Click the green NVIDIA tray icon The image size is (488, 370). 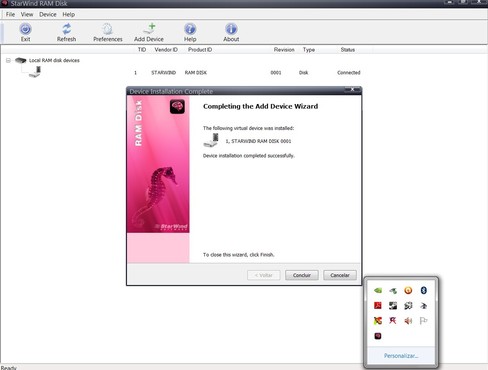tap(378, 290)
